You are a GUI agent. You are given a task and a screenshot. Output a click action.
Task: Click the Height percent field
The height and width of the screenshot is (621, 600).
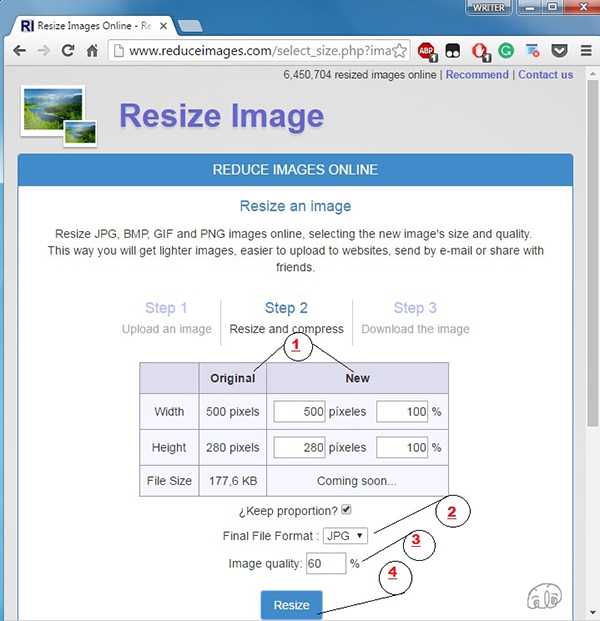click(x=402, y=447)
